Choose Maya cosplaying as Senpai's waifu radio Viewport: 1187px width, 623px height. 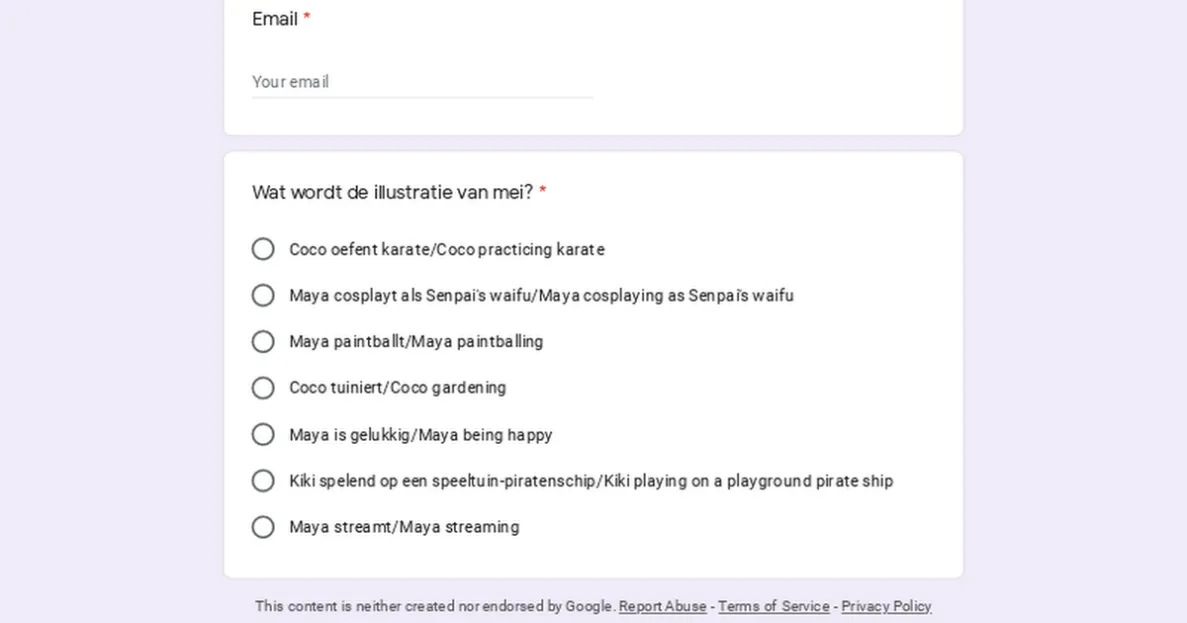pos(263,295)
